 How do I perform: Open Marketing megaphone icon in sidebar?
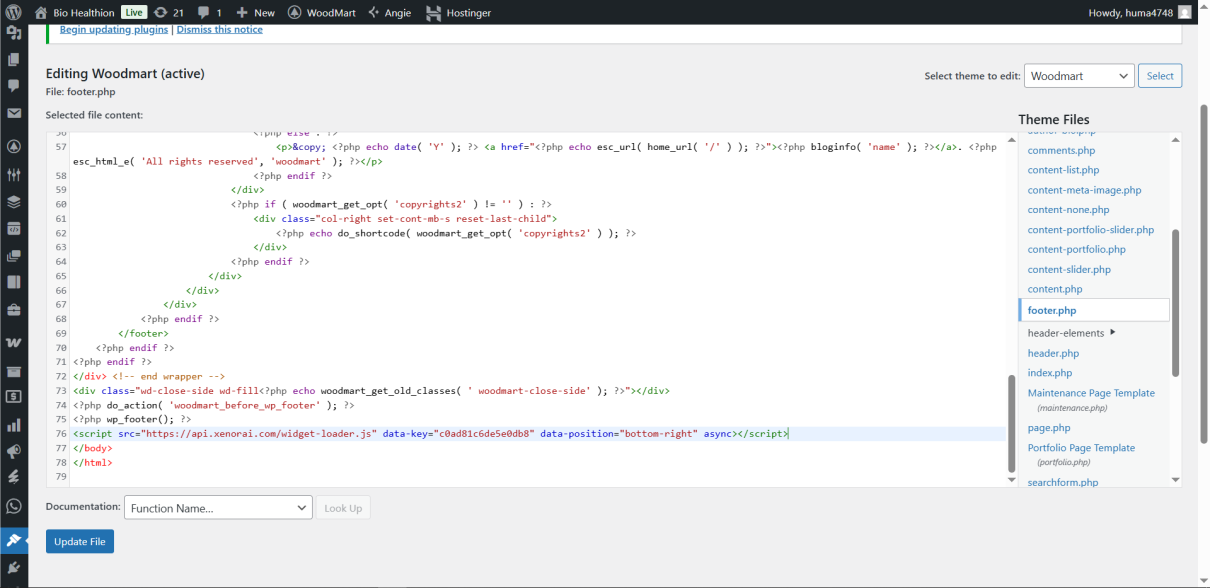(x=14, y=452)
